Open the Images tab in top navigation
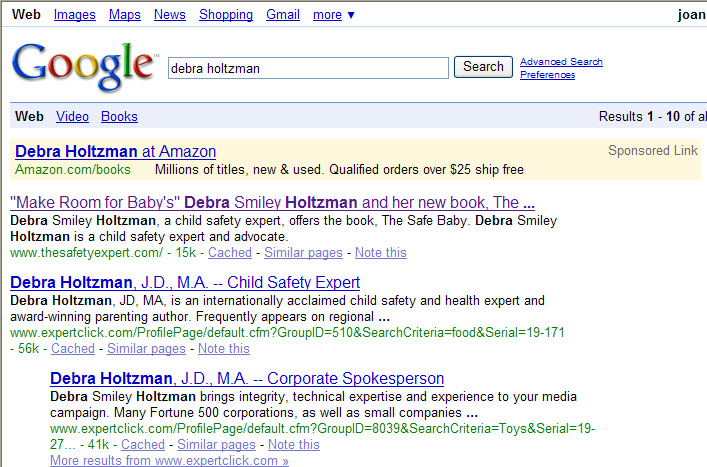Image resolution: width=707 pixels, height=467 pixels. click(75, 14)
